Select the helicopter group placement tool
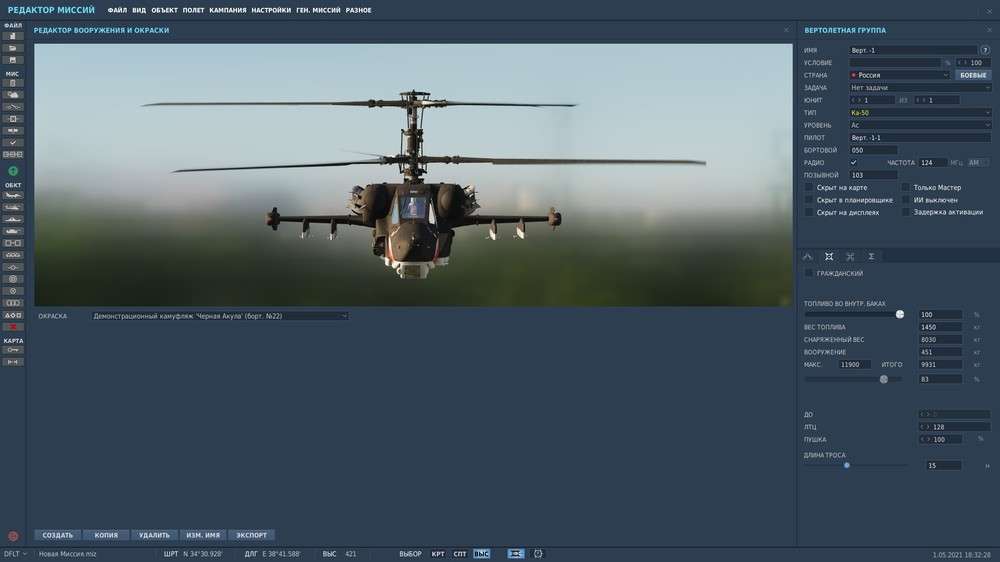 point(13,207)
